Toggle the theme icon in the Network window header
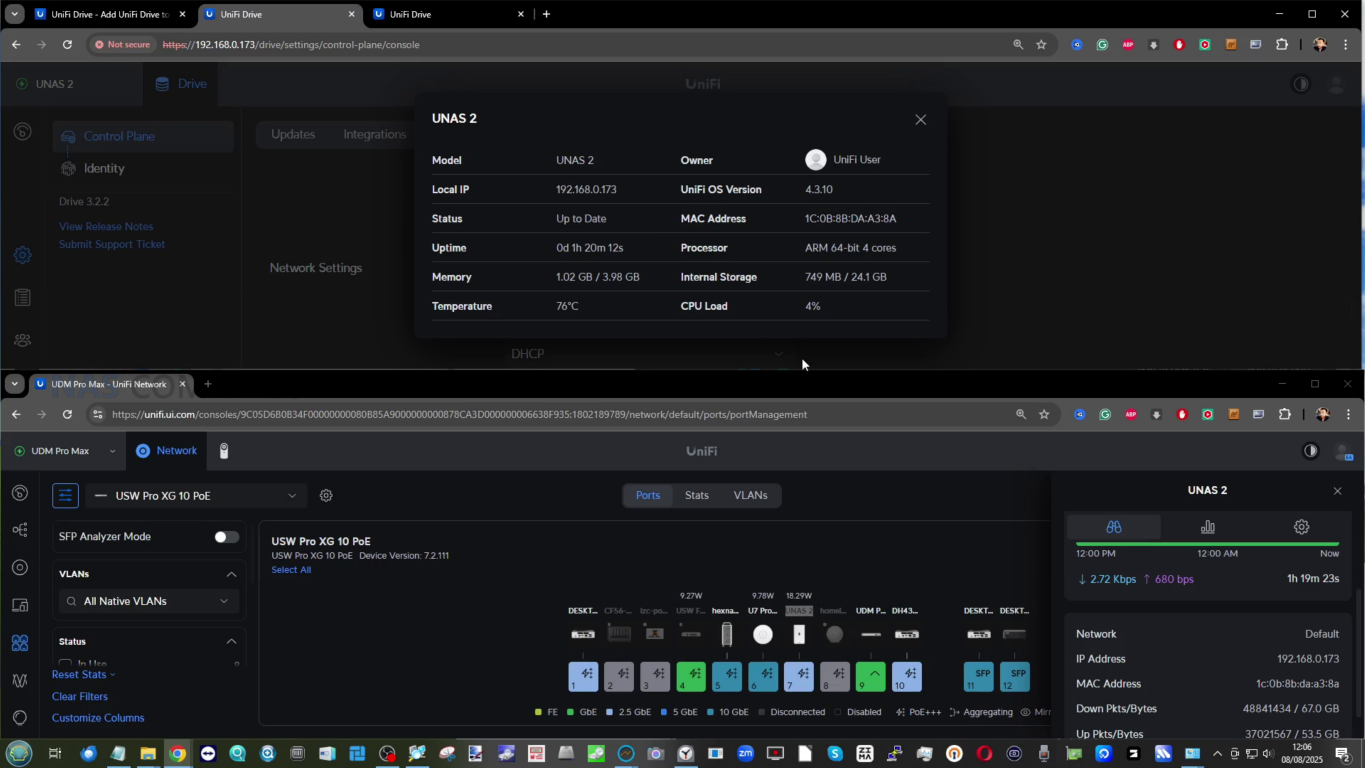 1311,451
